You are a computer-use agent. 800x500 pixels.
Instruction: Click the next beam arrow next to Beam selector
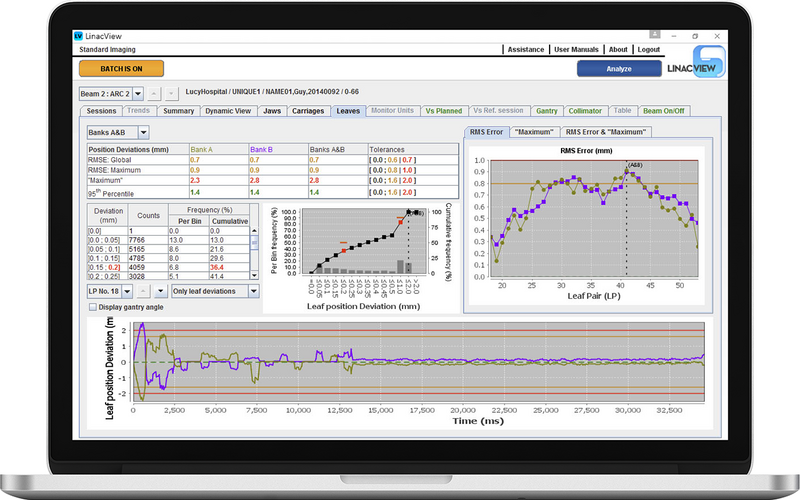pyautogui.click(x=172, y=93)
